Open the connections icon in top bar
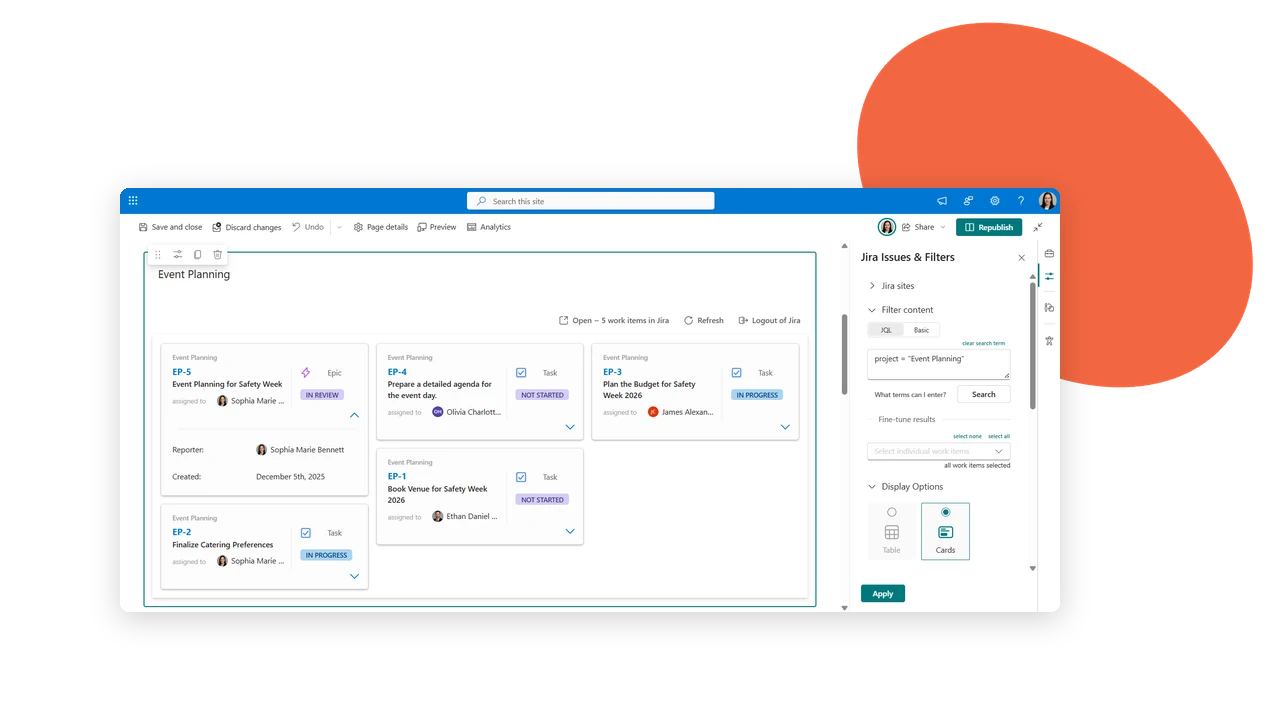 tap(968, 201)
